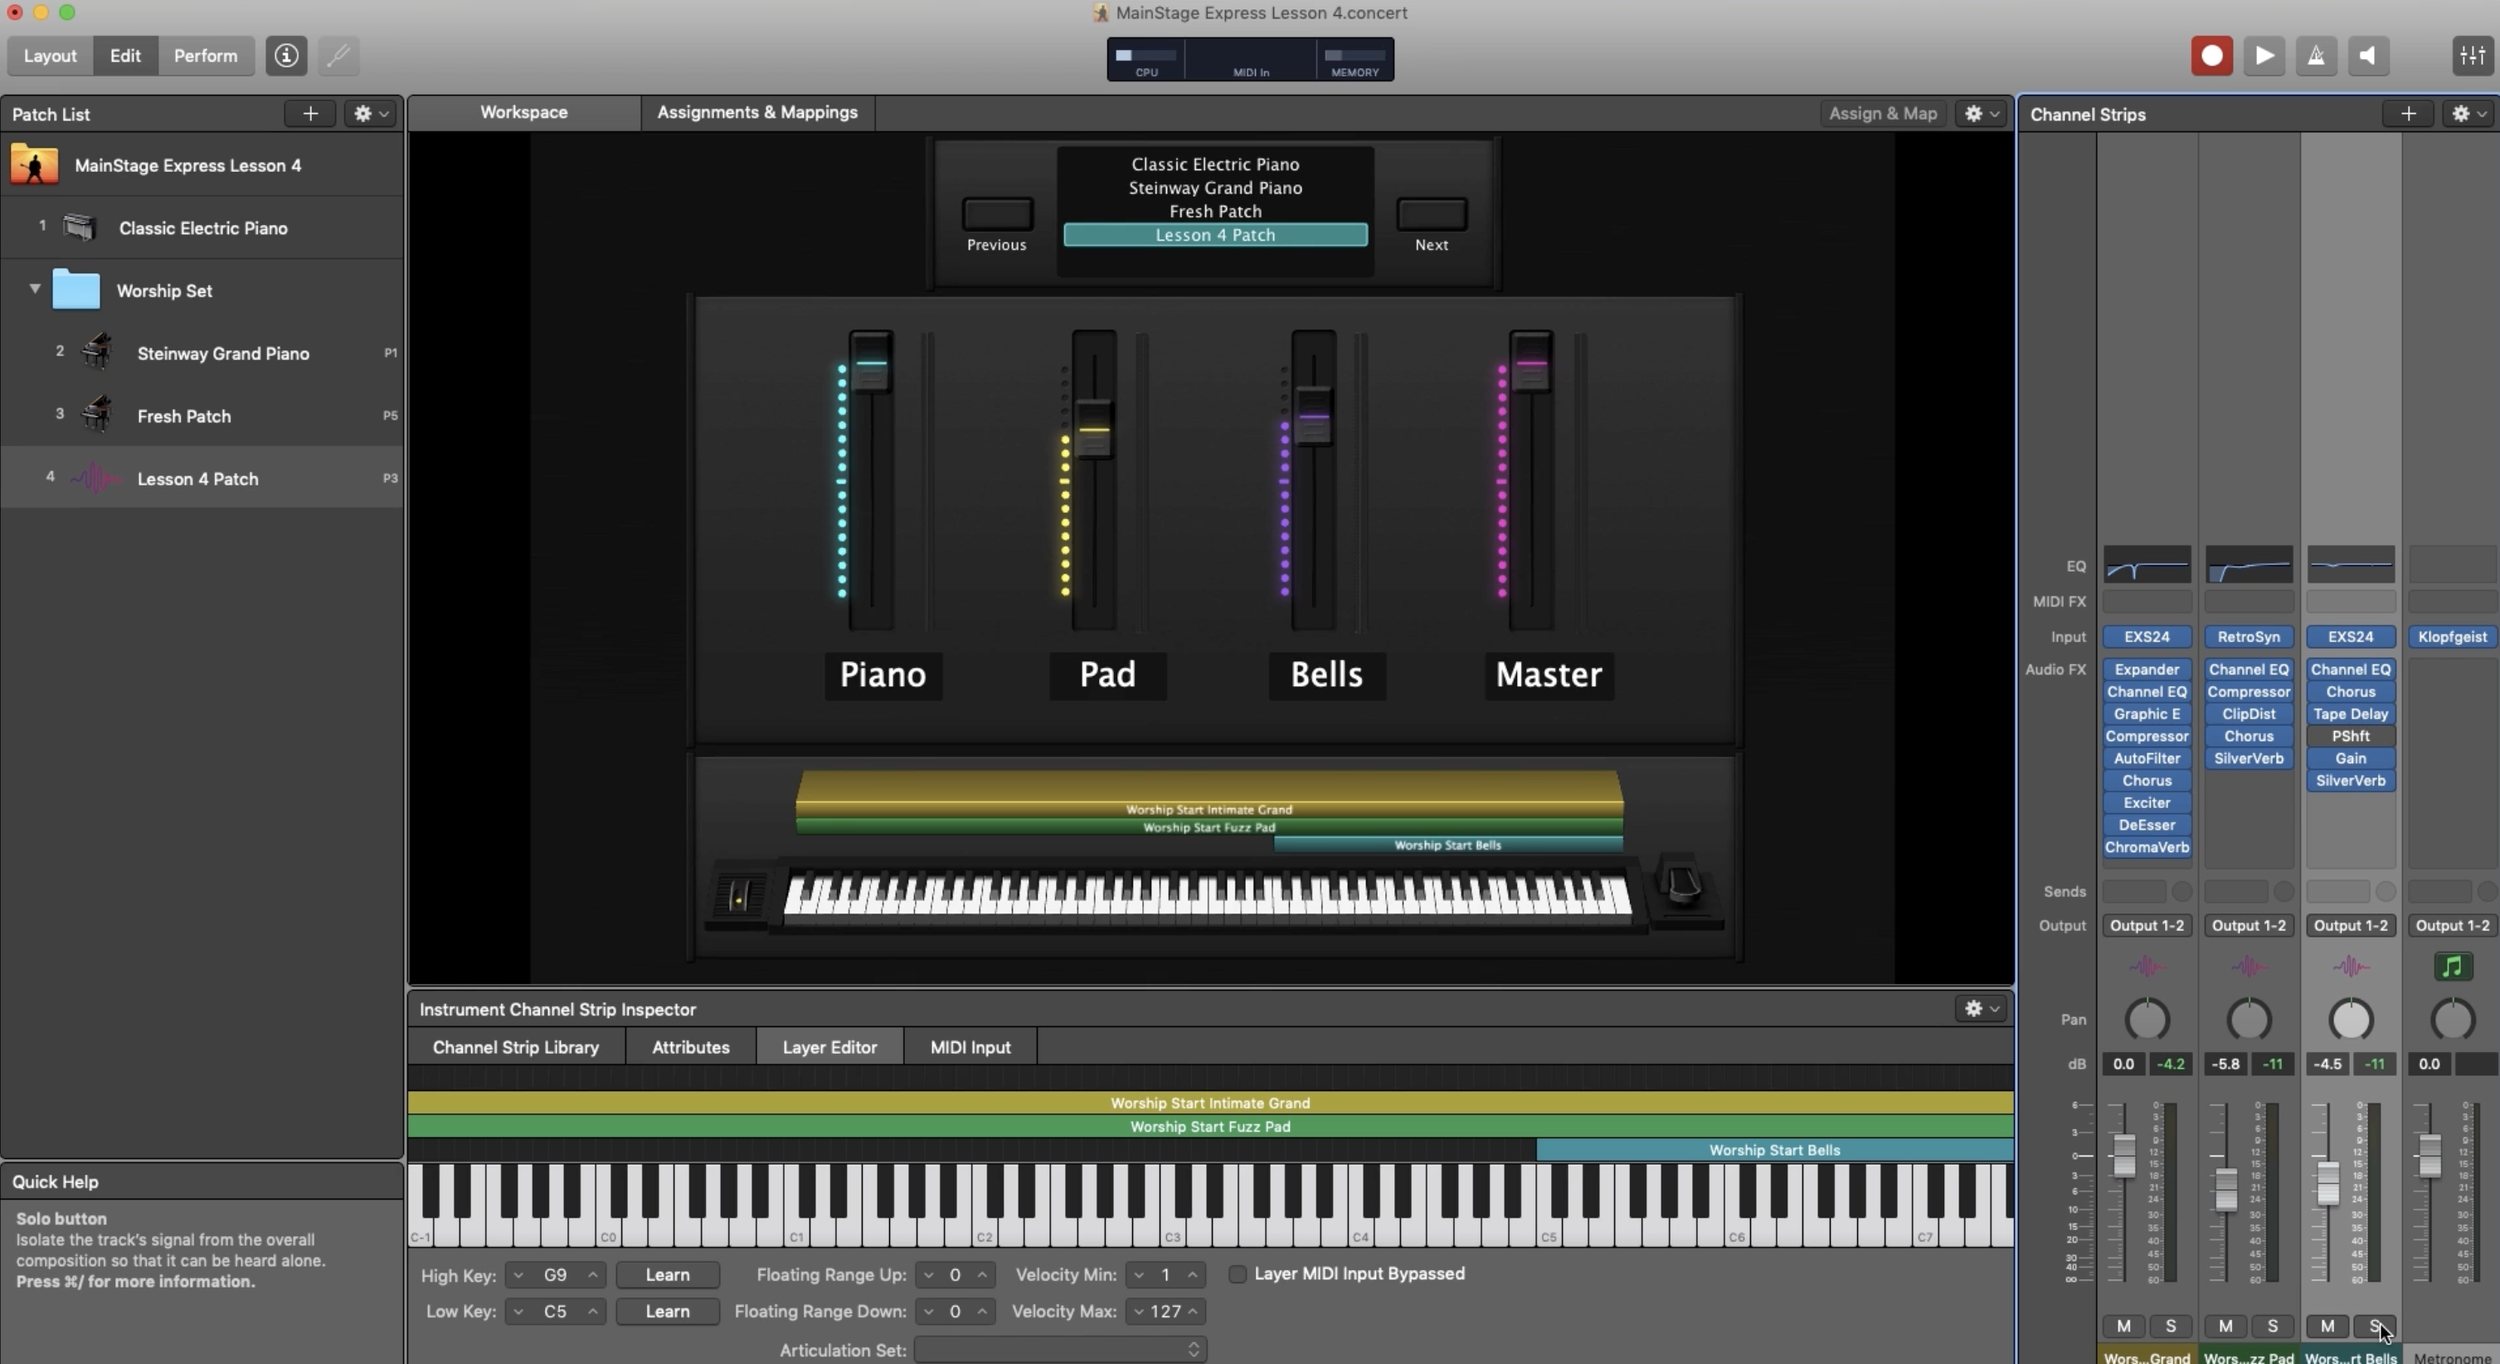Switch to the Workspace tab
The image size is (2500, 1364).
click(x=524, y=112)
